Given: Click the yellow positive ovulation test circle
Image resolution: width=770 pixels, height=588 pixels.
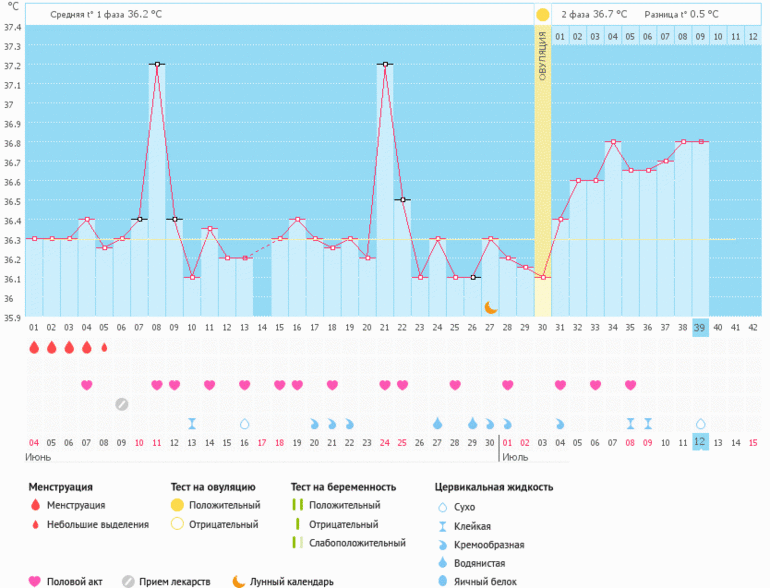Looking at the screenshot, I should (542, 15).
